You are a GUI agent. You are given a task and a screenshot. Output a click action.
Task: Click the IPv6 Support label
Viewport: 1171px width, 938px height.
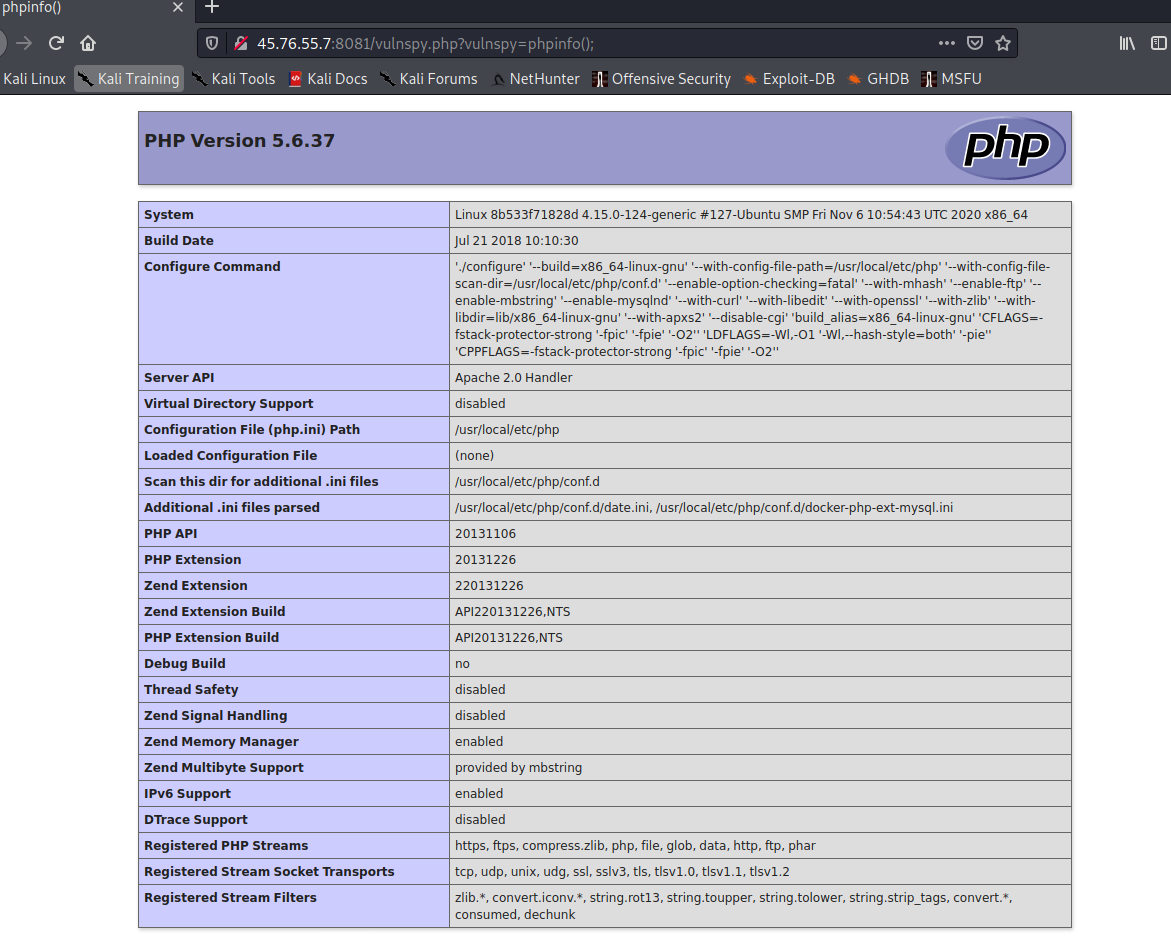tap(187, 793)
